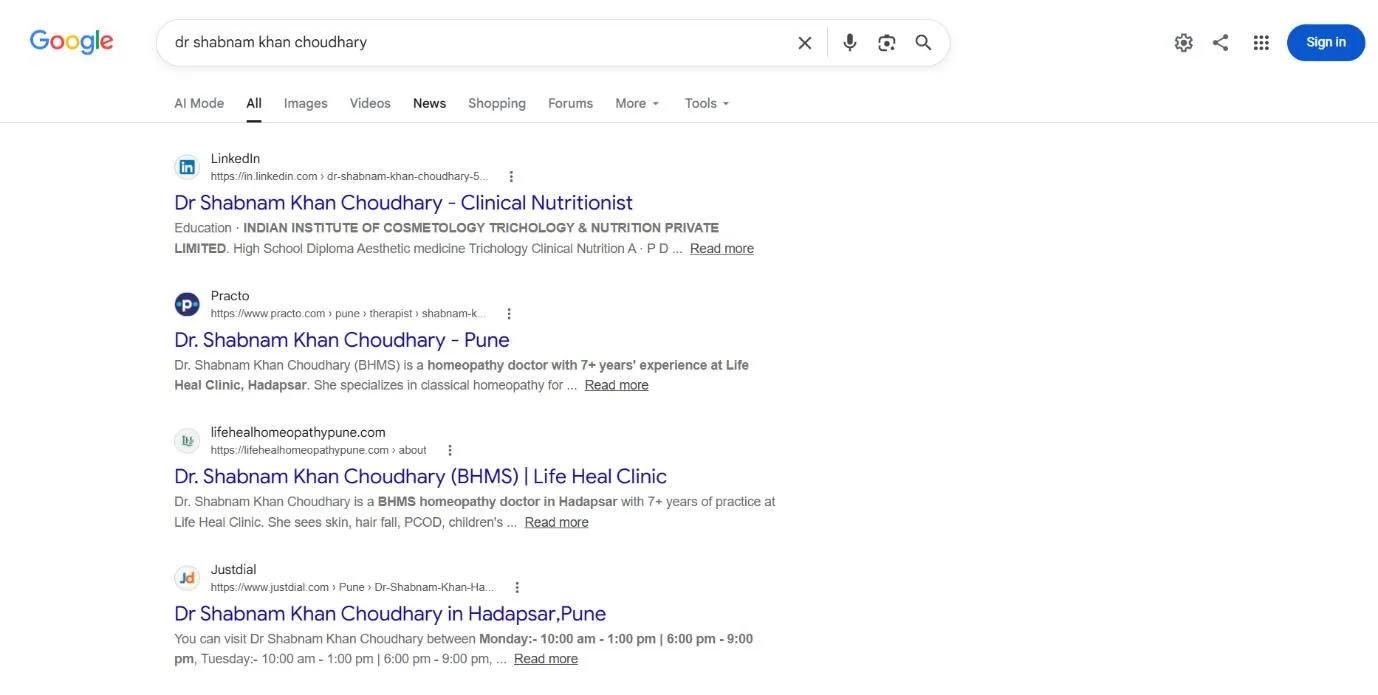Expand the Tools dropdown
This screenshot has width=1378, height=695.
(x=707, y=103)
